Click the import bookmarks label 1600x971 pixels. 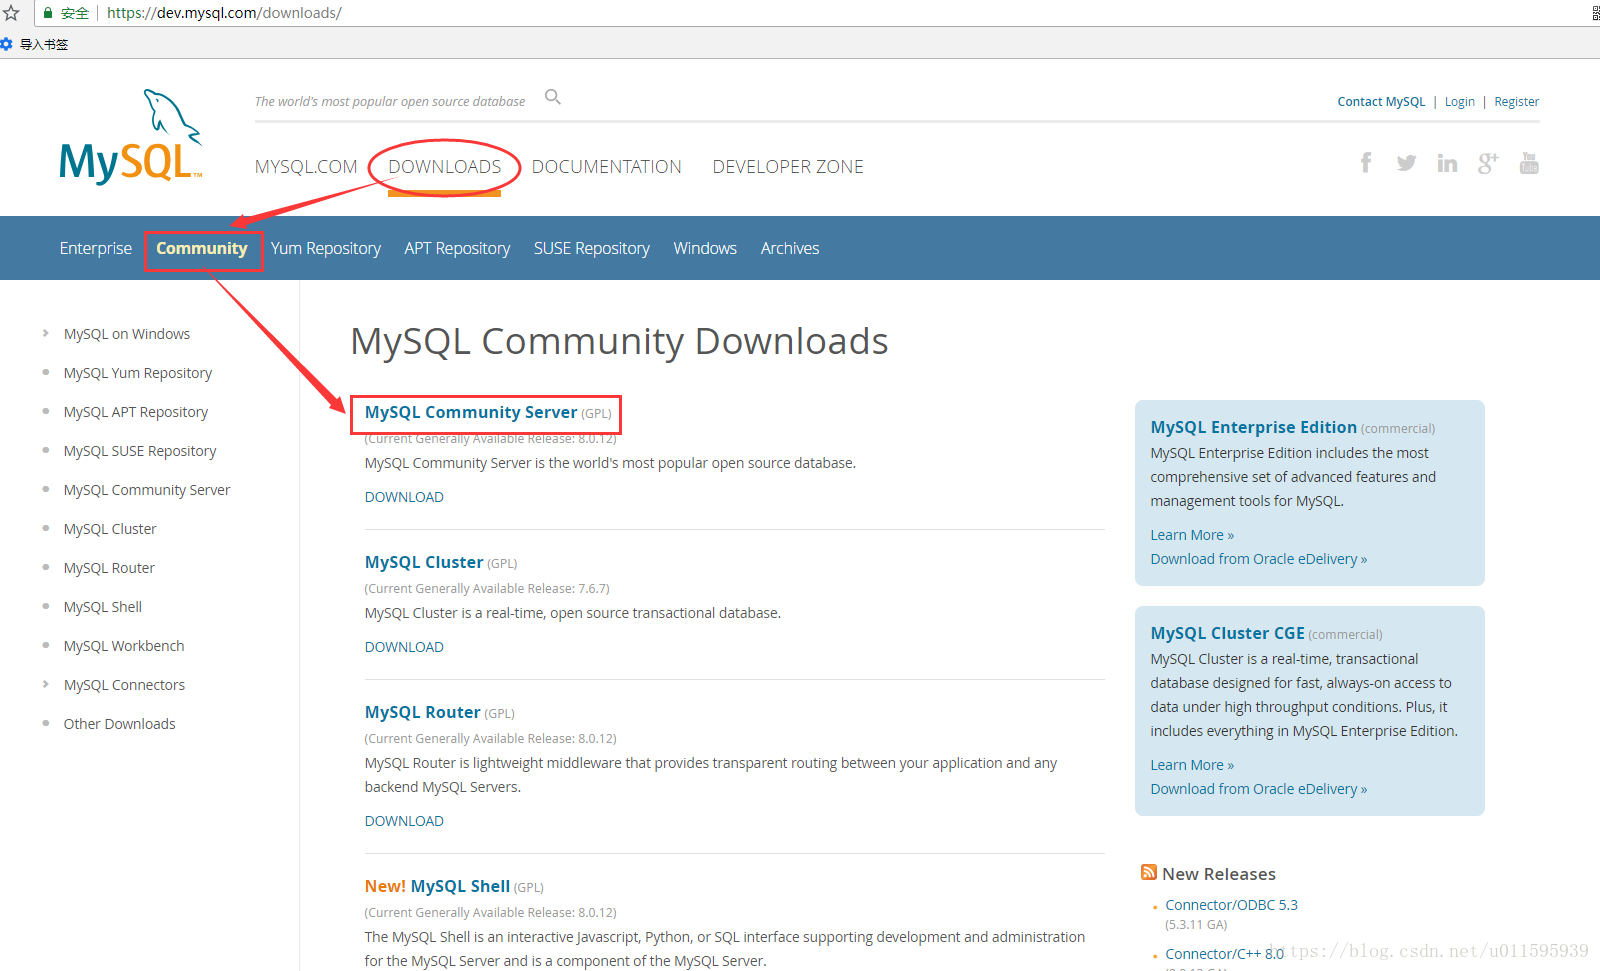(x=44, y=44)
